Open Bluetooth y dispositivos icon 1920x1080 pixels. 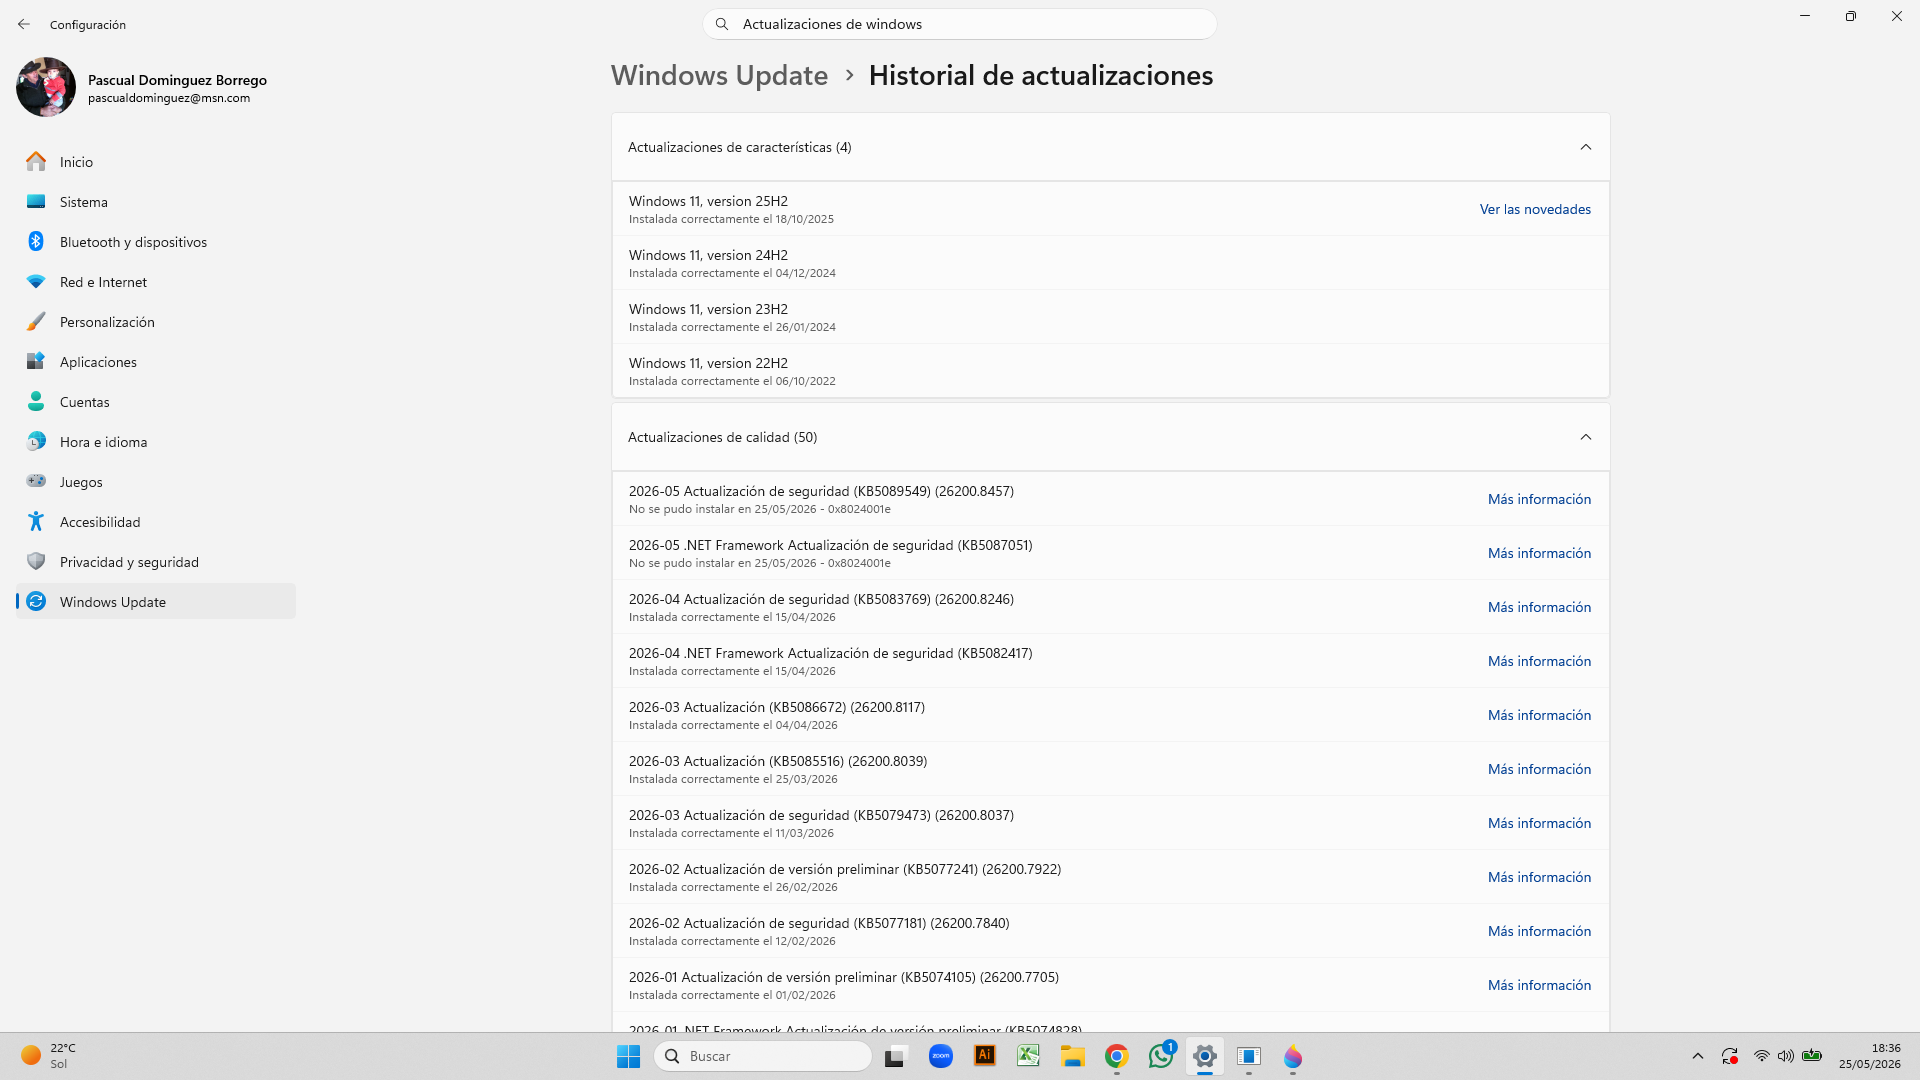(36, 241)
